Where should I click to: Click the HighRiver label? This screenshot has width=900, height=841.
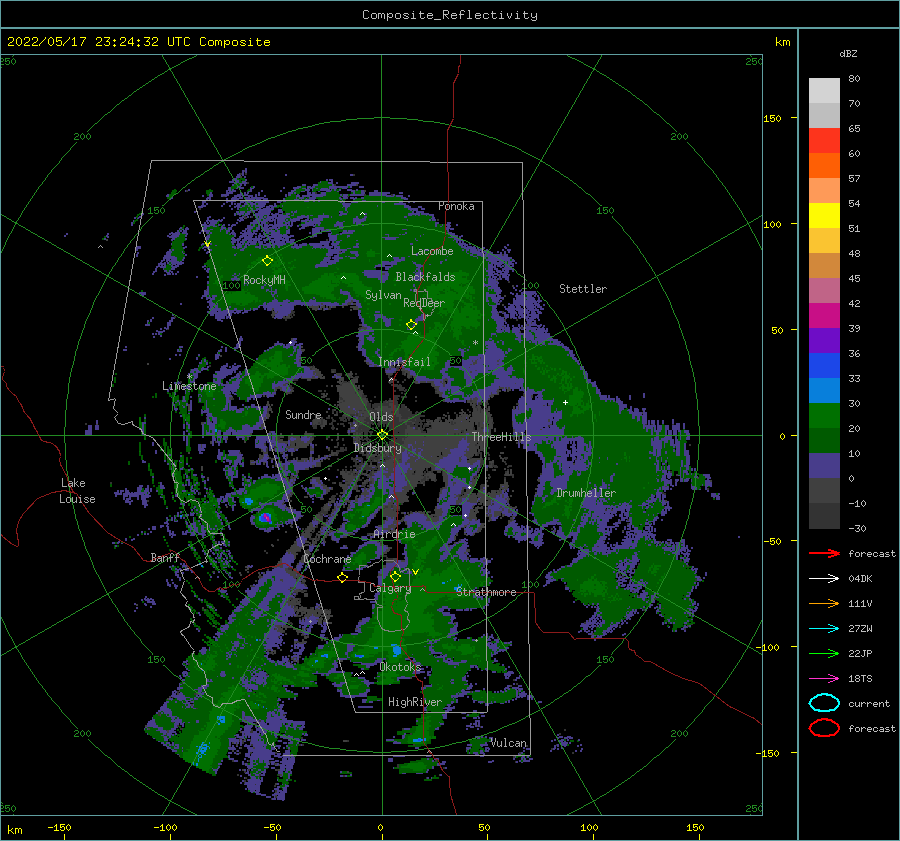tap(414, 702)
